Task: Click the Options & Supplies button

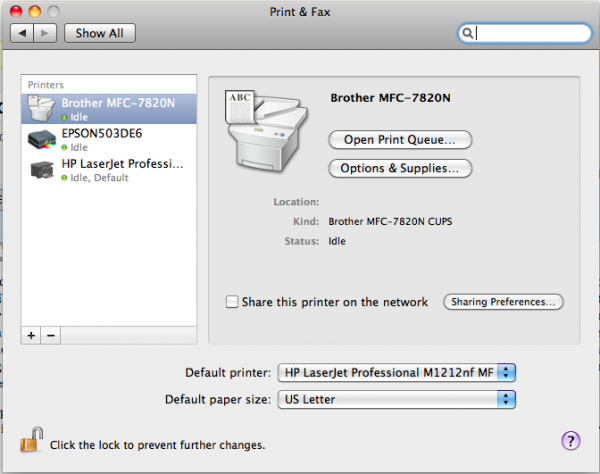Action: [x=400, y=168]
